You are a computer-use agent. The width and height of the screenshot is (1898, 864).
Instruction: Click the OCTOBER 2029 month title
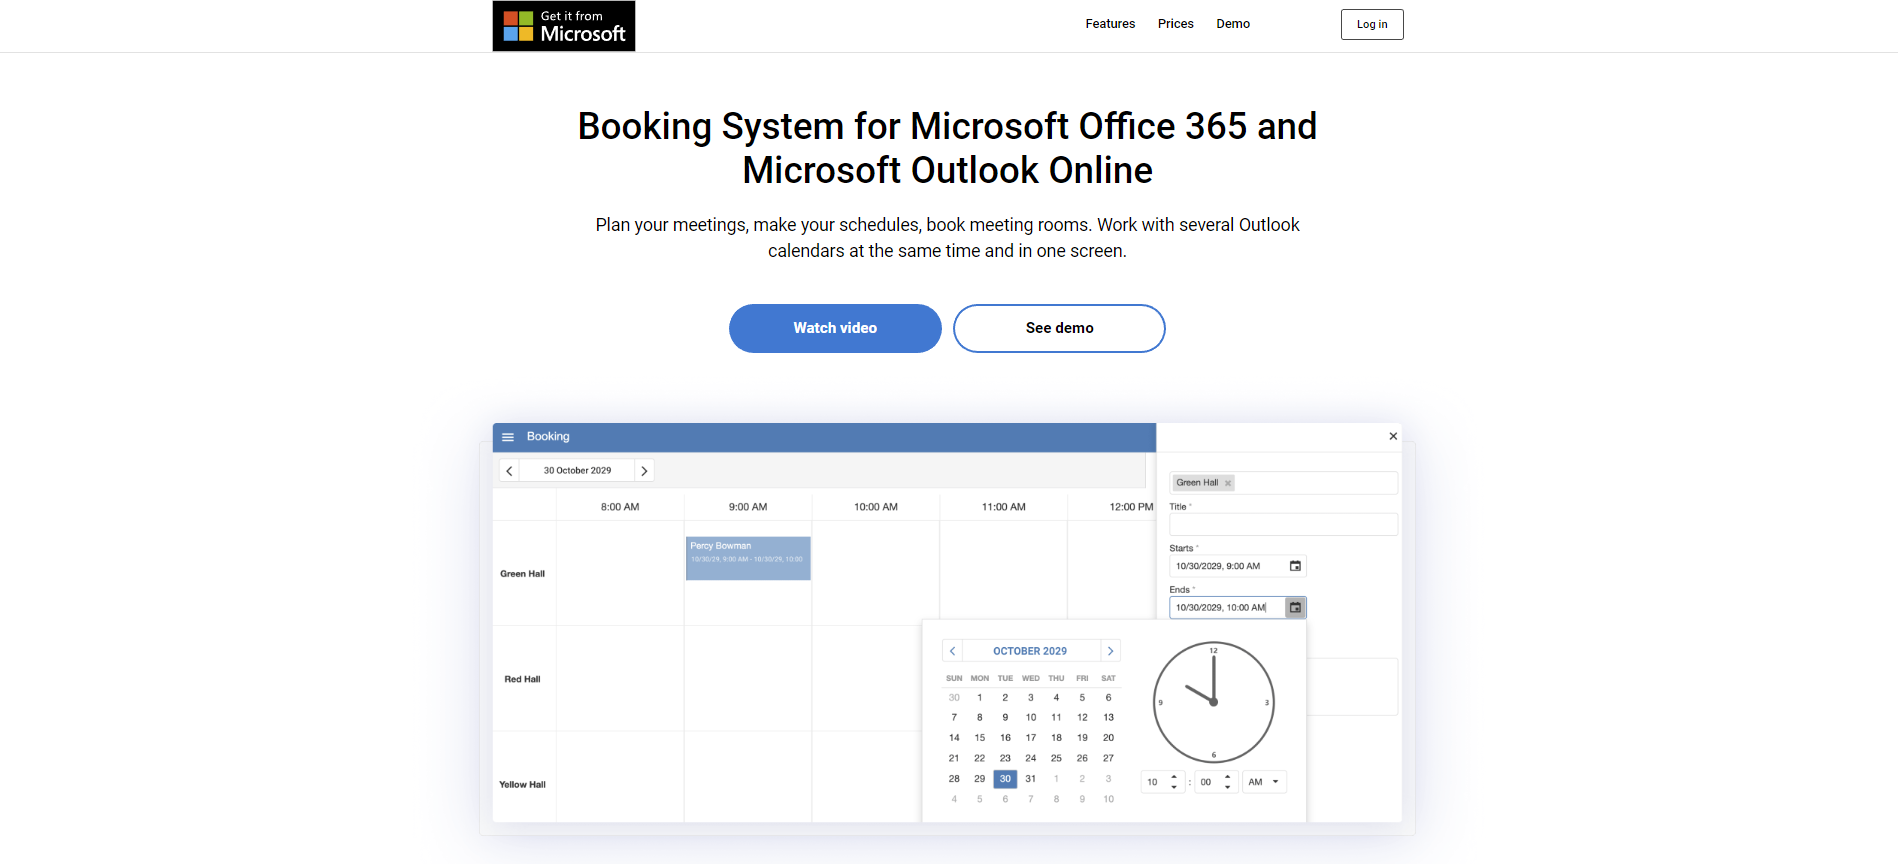click(1030, 651)
